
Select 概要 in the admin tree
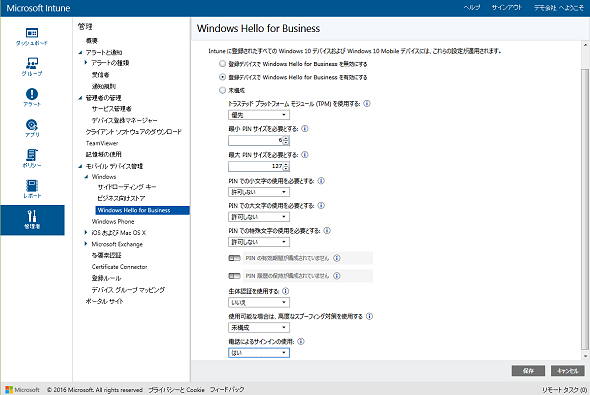click(x=92, y=41)
